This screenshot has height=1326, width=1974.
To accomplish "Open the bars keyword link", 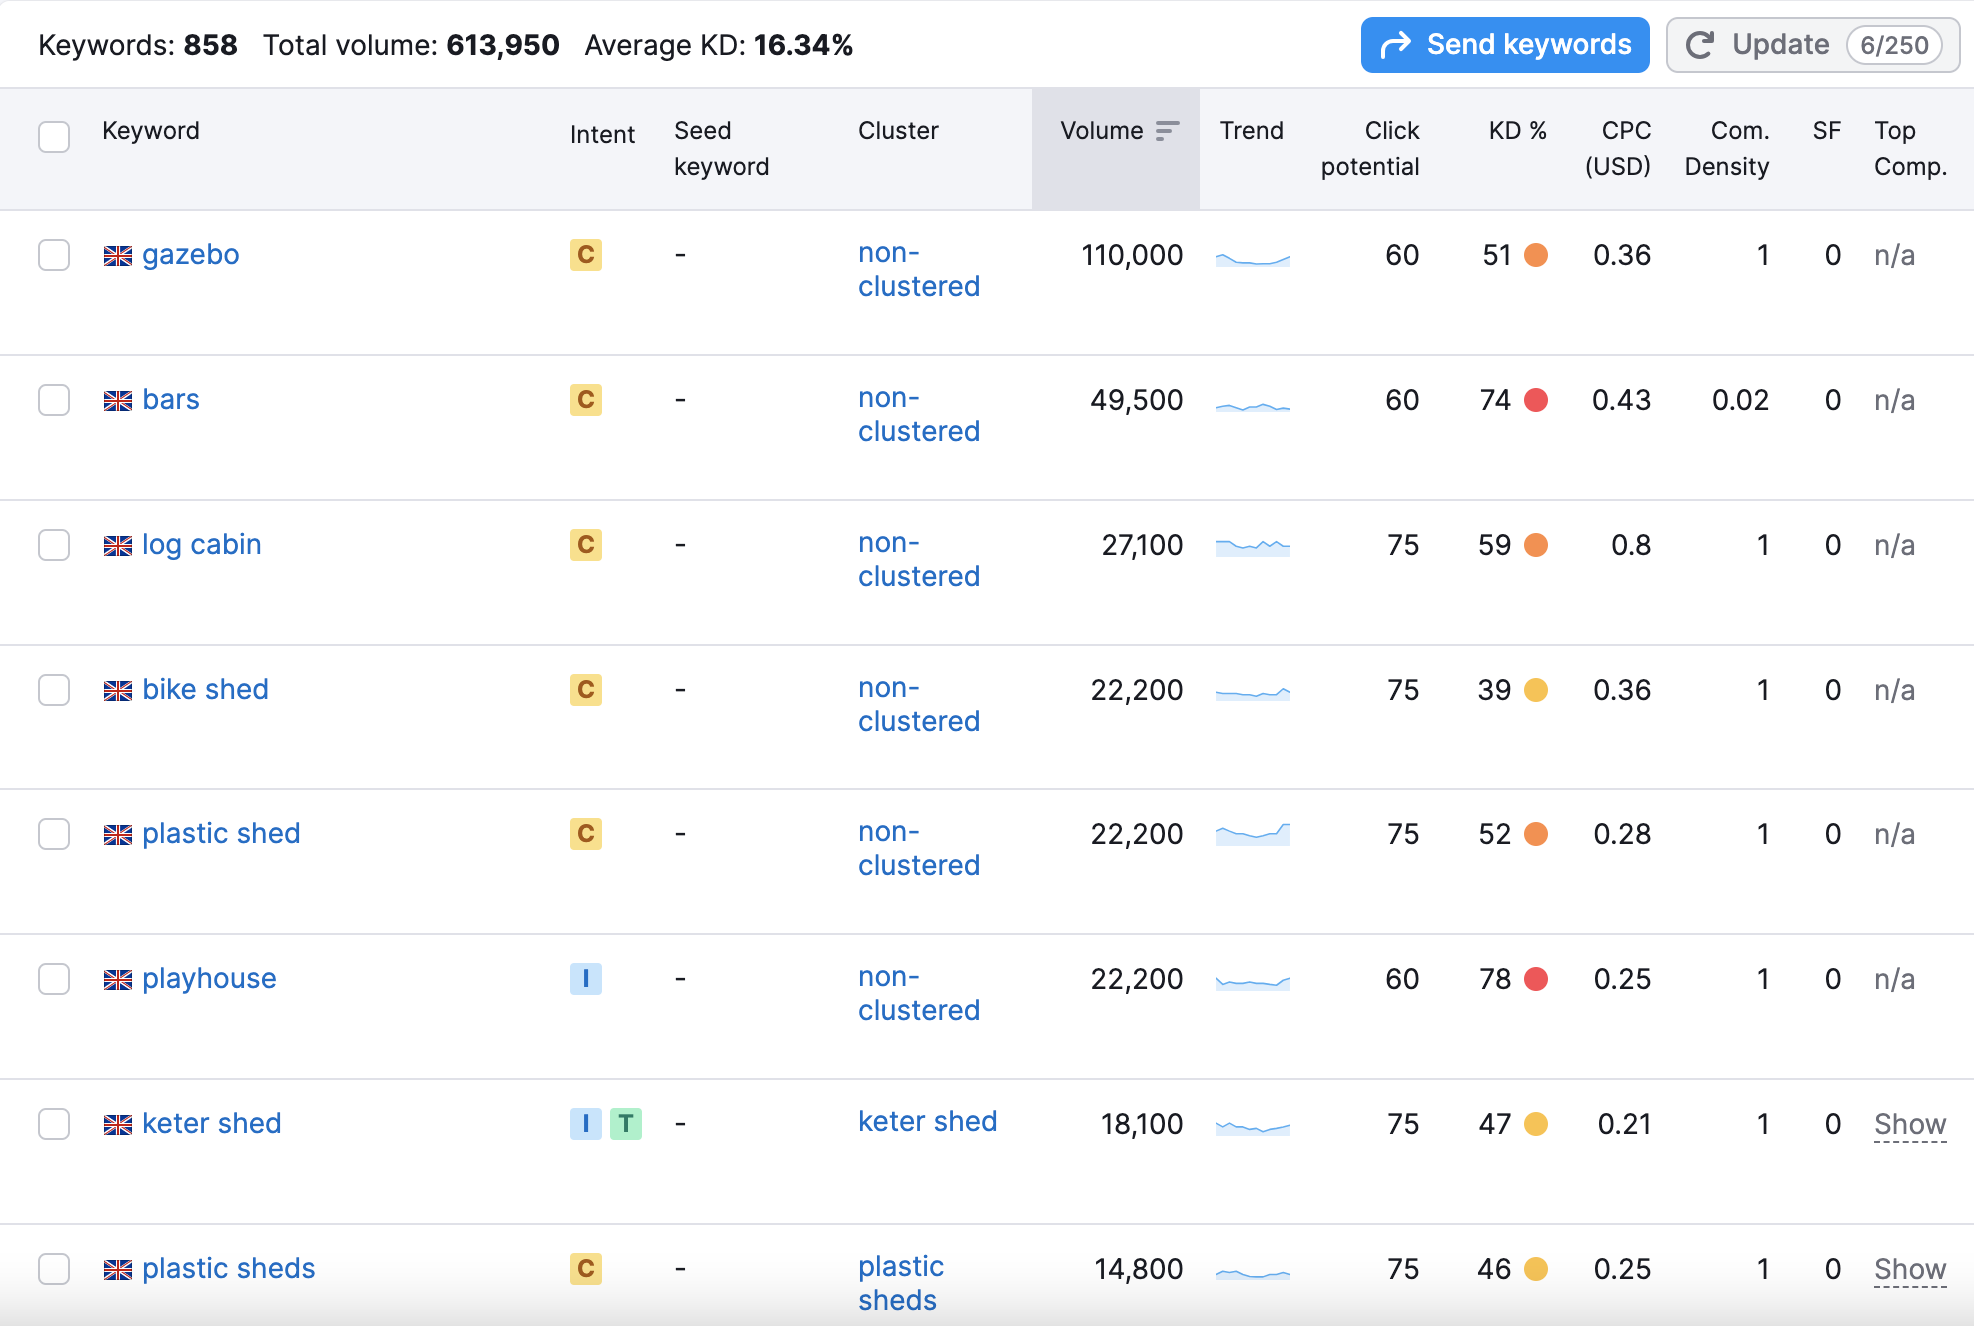I will click(171, 400).
